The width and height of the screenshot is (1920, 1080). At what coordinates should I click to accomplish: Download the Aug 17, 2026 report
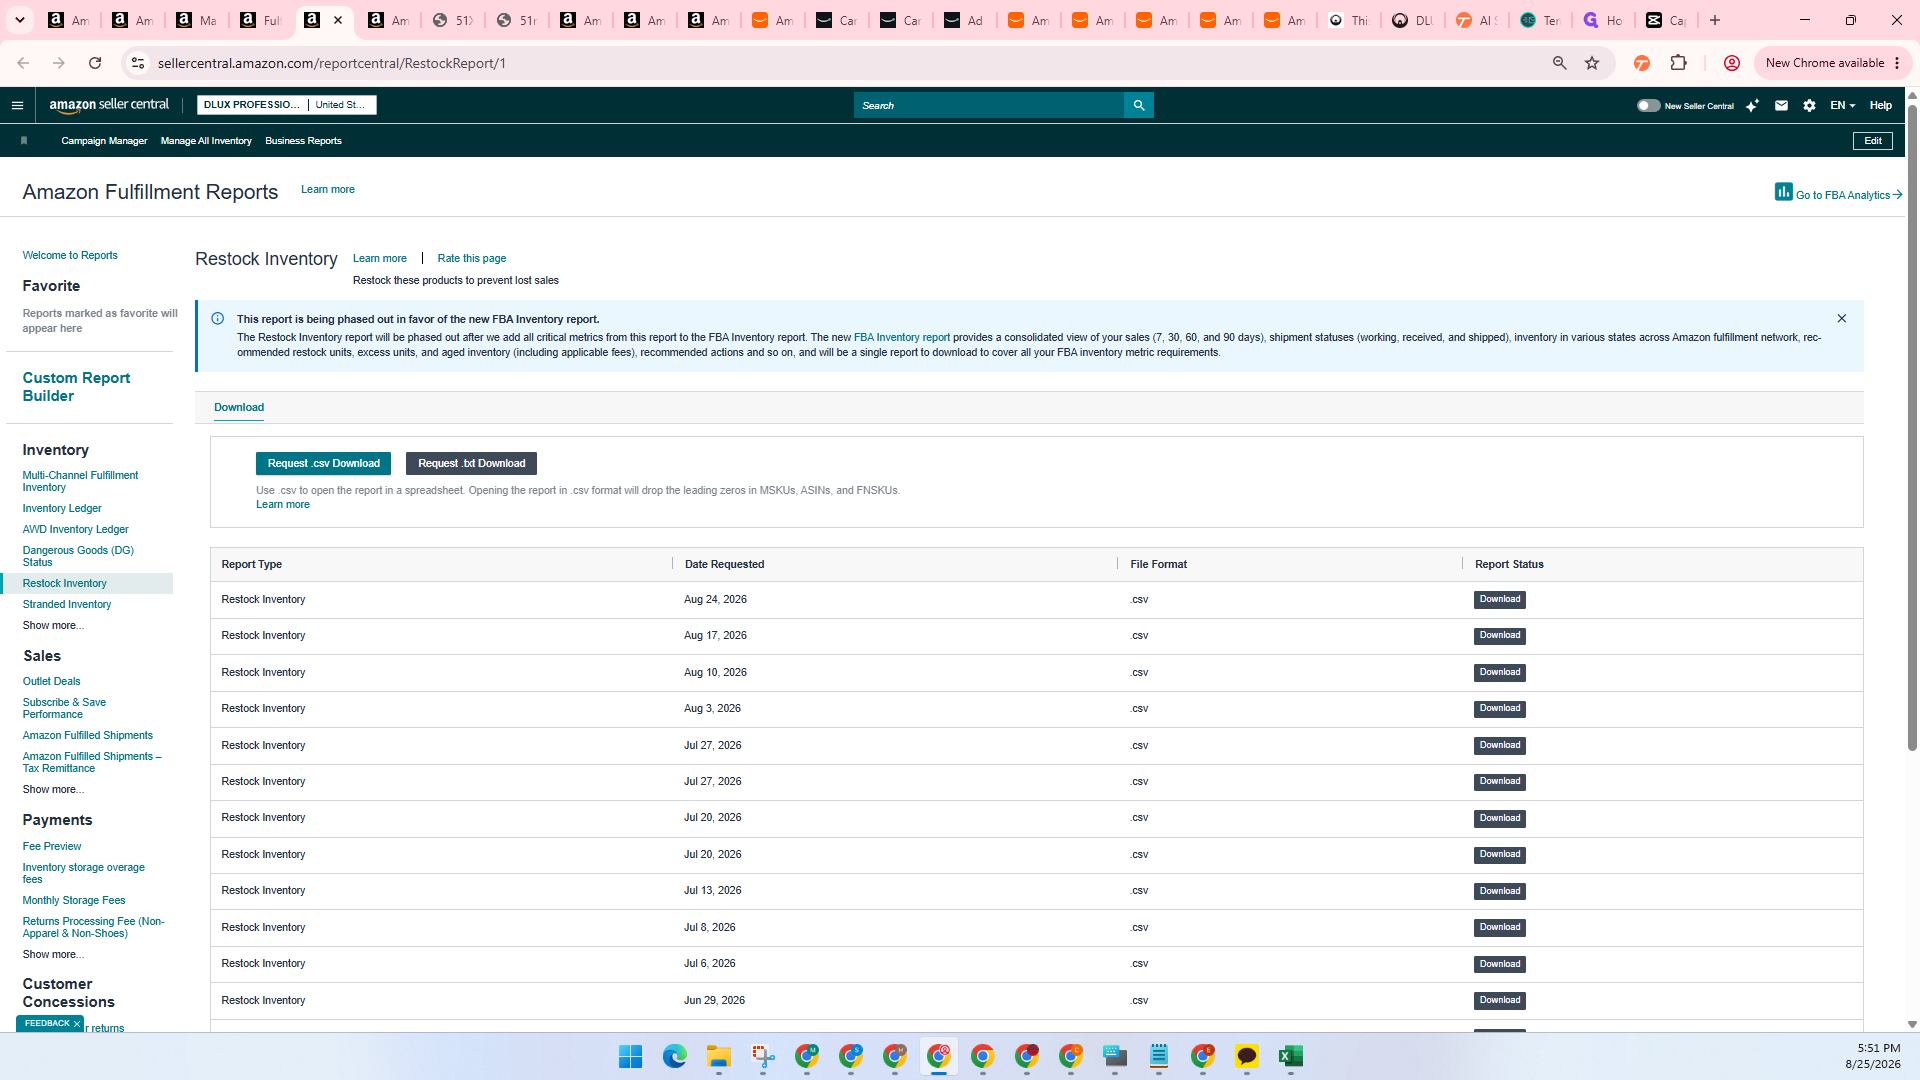1499,636
